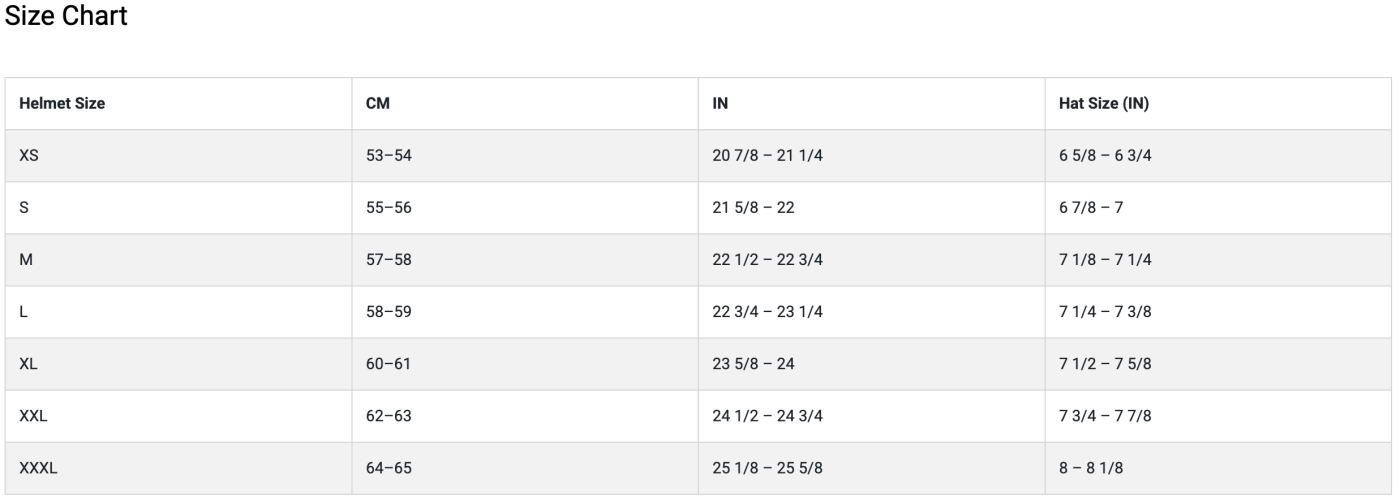Click the M helmet size cell
Screen dimensions: 1400x500
tap(25, 260)
